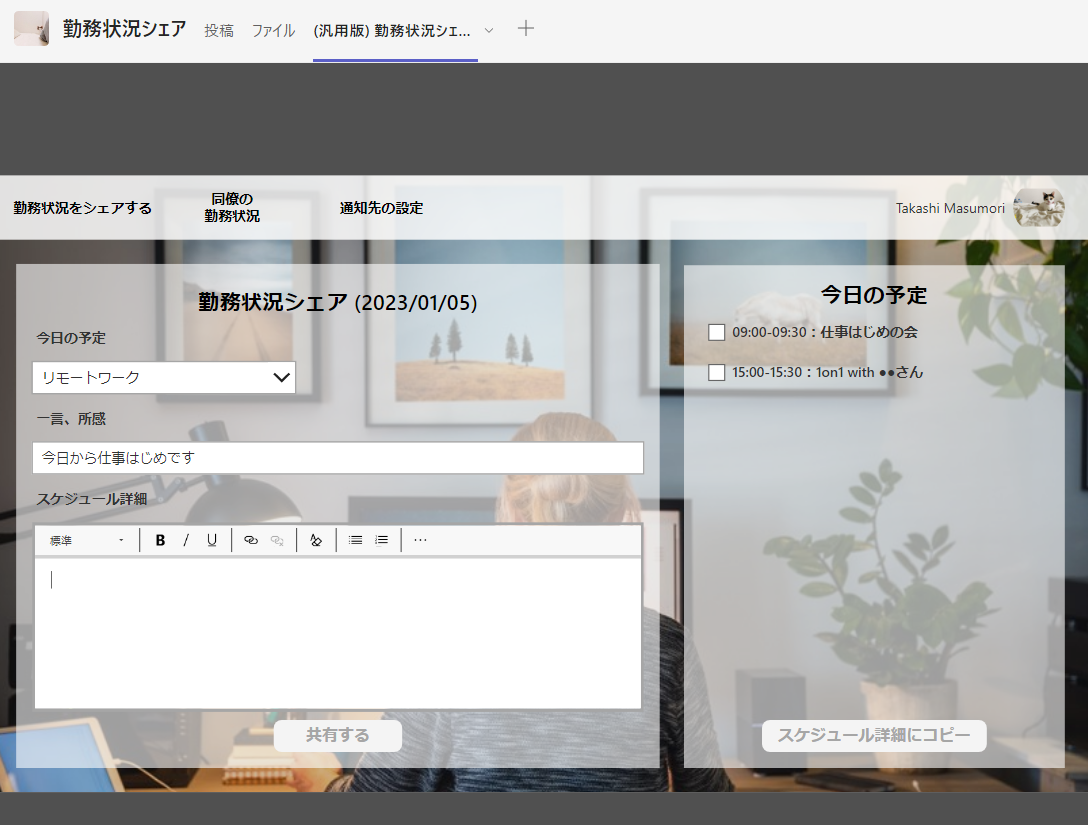Toggle italic formatting in the editor
1088x825 pixels.
click(x=186, y=540)
